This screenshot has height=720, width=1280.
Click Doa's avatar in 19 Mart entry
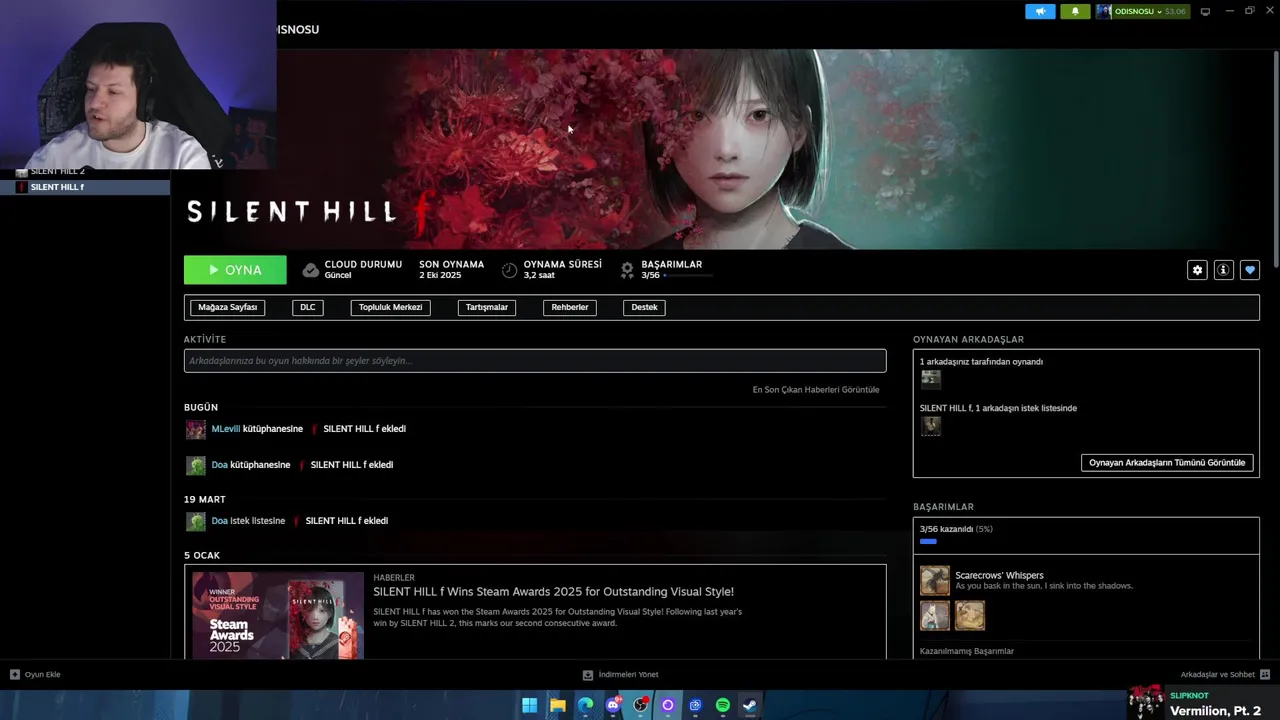coord(196,521)
